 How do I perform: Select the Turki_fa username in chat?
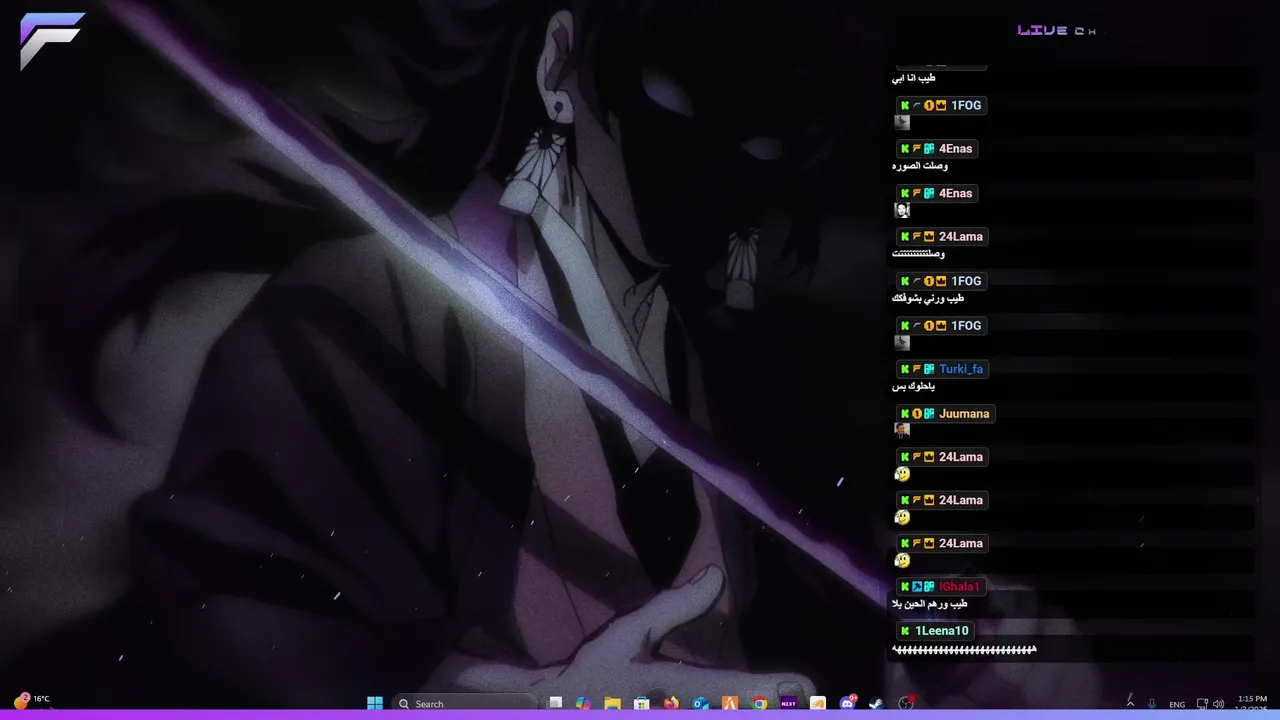click(x=961, y=369)
